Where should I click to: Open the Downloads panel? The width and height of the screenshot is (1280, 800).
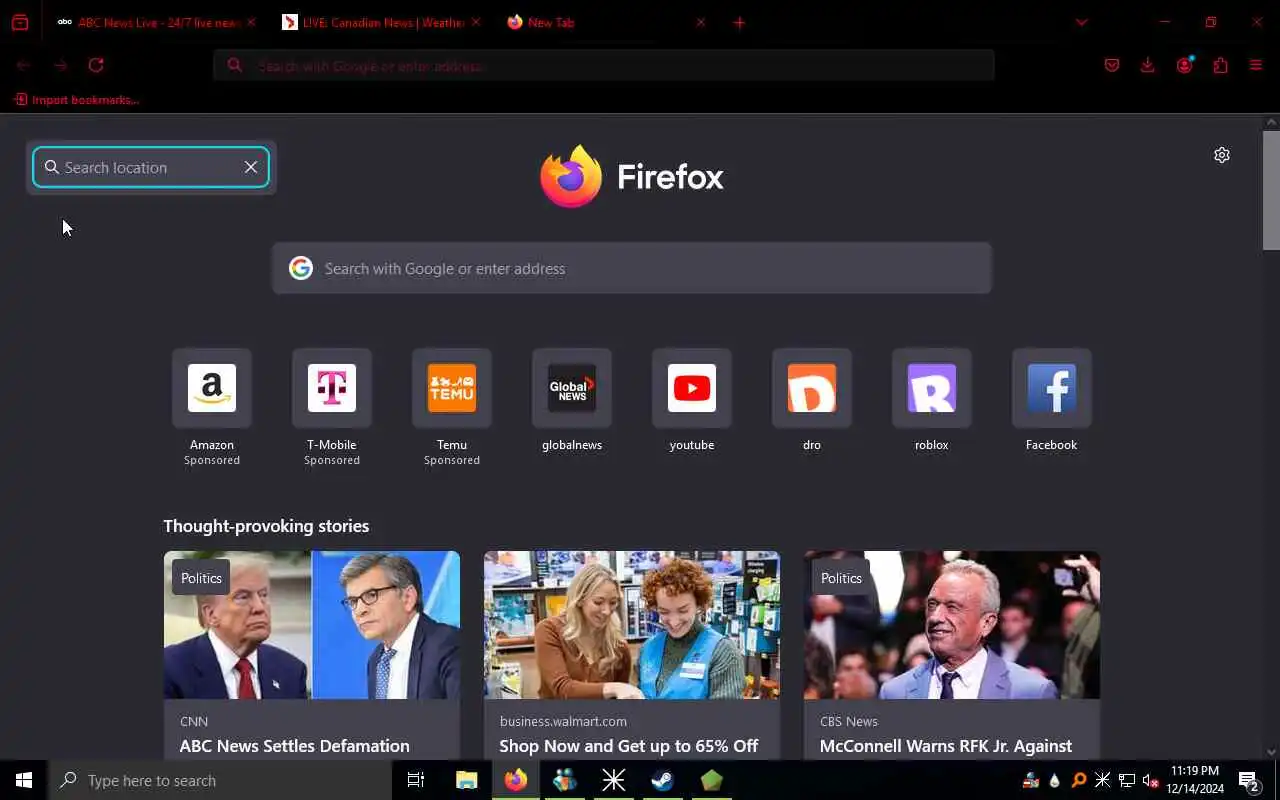(1147, 65)
